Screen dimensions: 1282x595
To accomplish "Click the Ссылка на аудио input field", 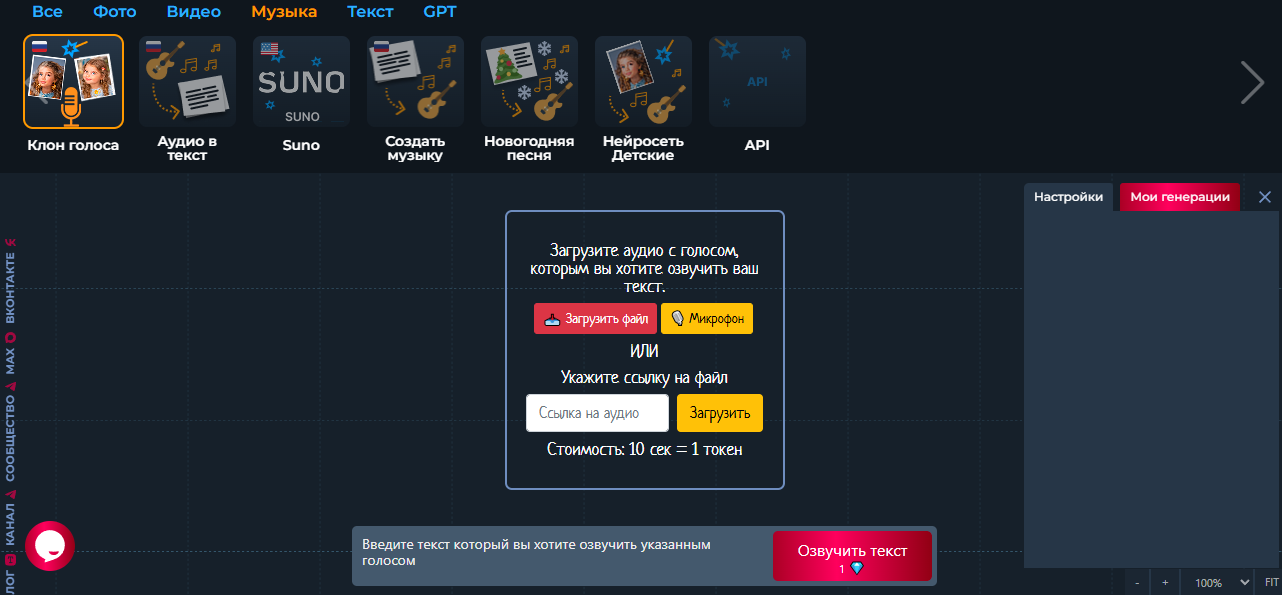I will point(598,413).
